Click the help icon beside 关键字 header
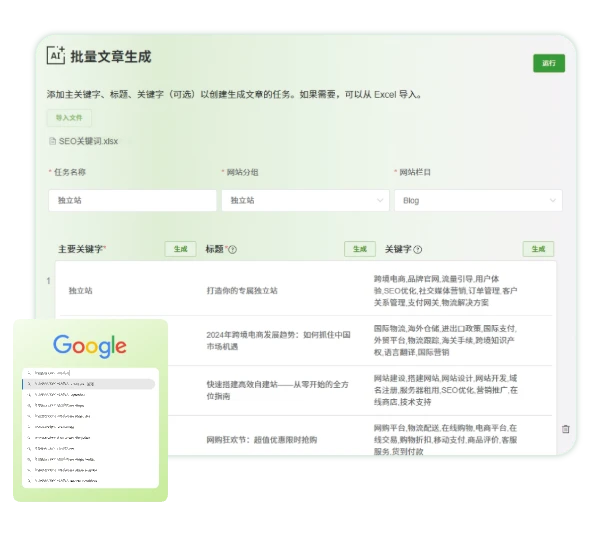This screenshot has height=538, width=608. click(x=418, y=249)
